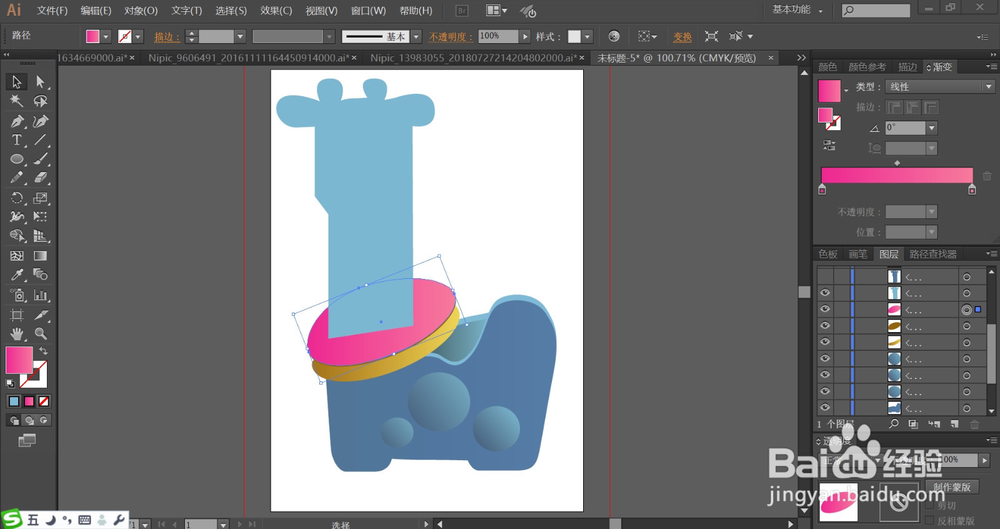Viewport: 1000px width, 529px height.
Task: Open the 效果(E) menu
Action: click(x=276, y=11)
